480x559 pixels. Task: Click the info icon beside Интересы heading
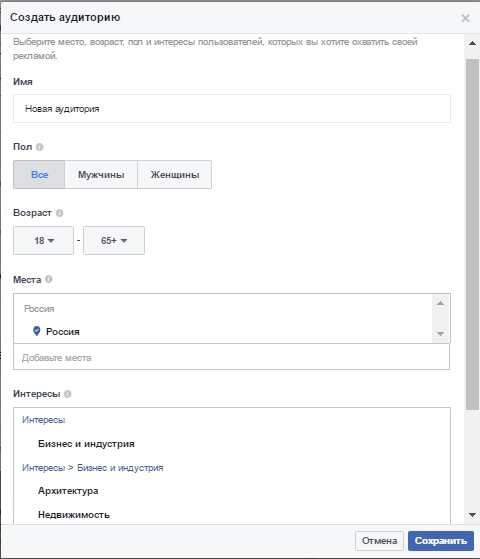(x=67, y=394)
